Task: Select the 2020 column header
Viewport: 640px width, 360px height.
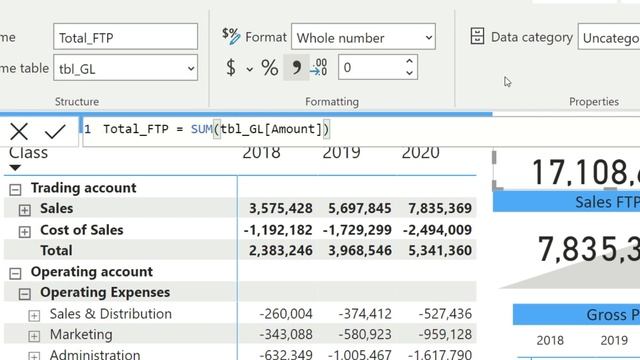Action: (x=420, y=153)
